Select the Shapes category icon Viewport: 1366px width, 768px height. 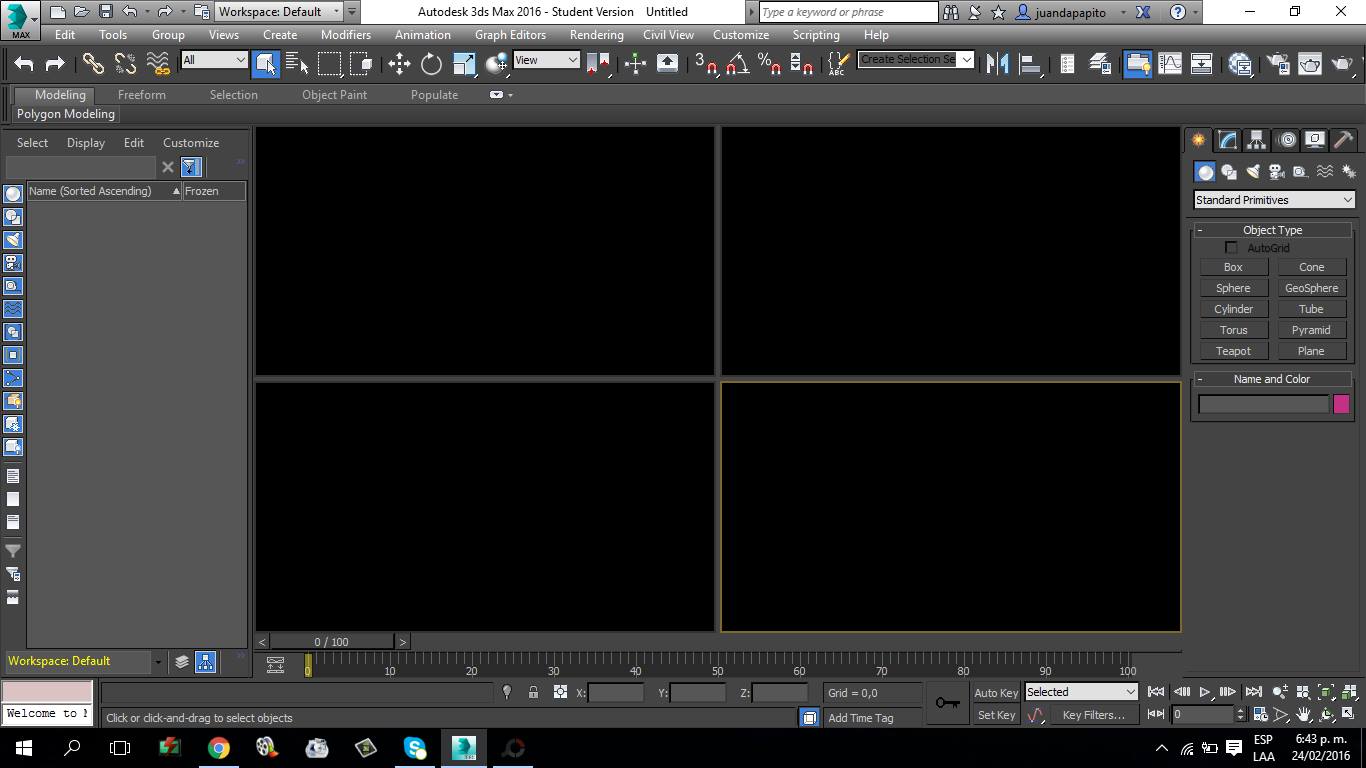click(1229, 172)
